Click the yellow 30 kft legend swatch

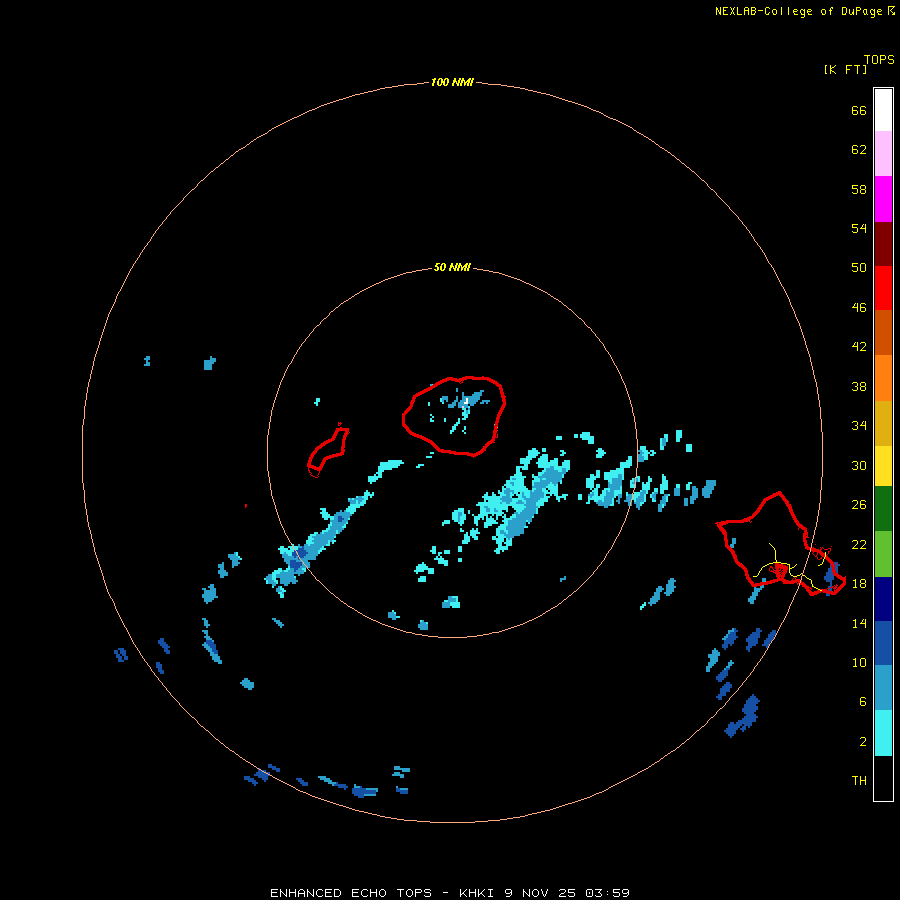pyautogui.click(x=883, y=466)
